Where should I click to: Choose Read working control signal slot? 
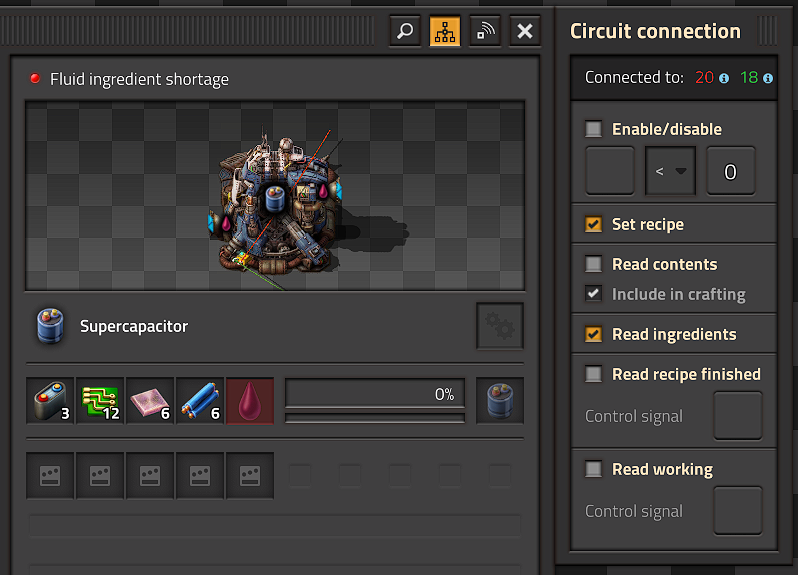pos(738,511)
